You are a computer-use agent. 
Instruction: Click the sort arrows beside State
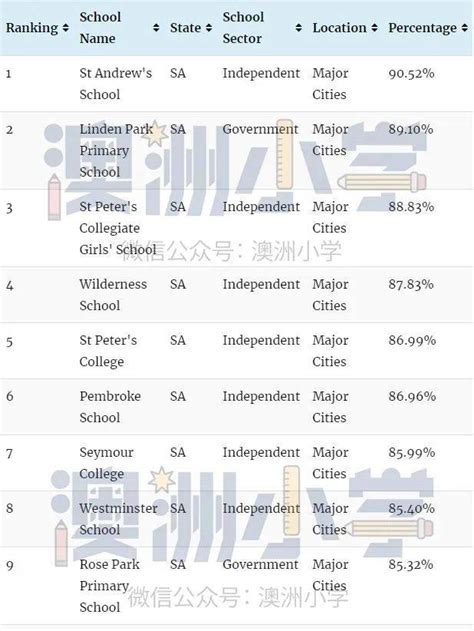point(208,28)
